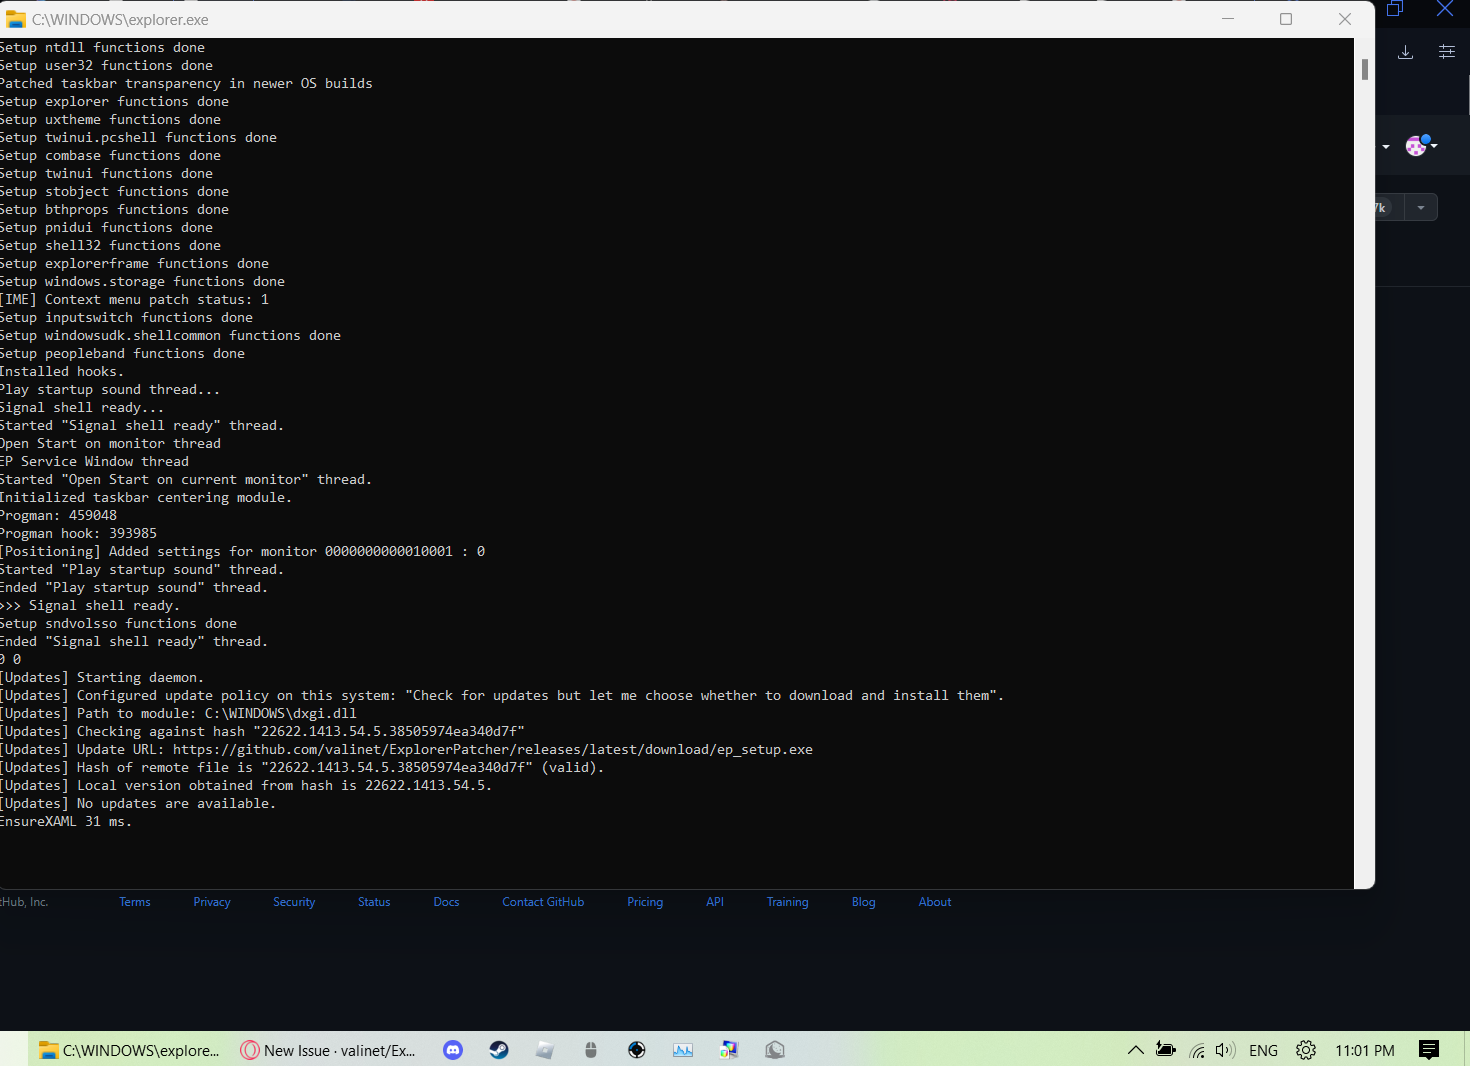The image size is (1470, 1066).
Task: Select Pricing in the footer navigation
Action: tap(644, 901)
